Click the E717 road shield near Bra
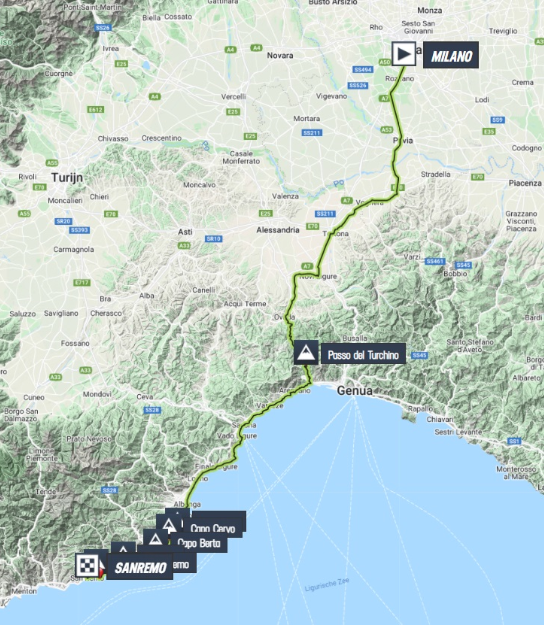The height and width of the screenshot is (625, 544). click(82, 283)
